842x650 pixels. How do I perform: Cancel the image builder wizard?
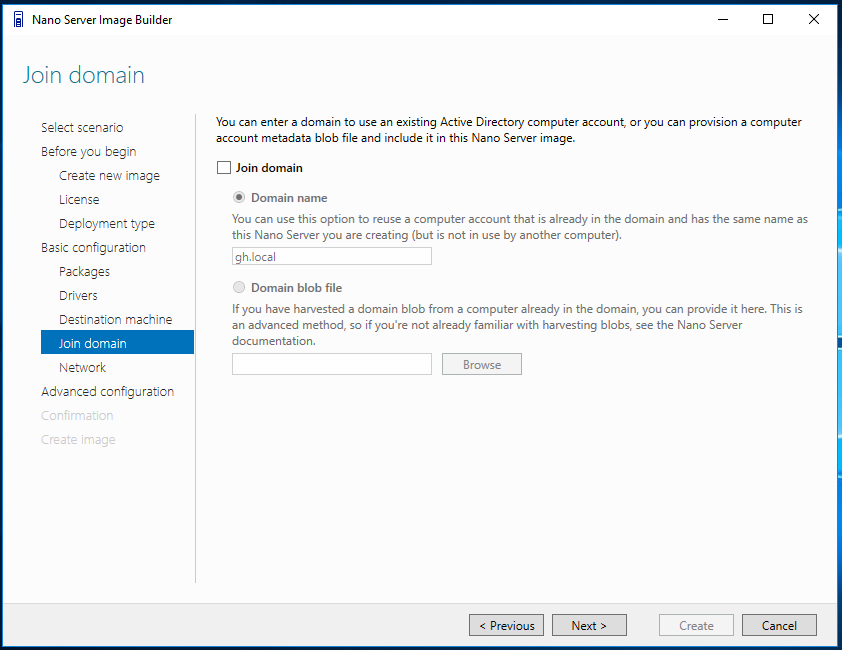[x=779, y=625]
